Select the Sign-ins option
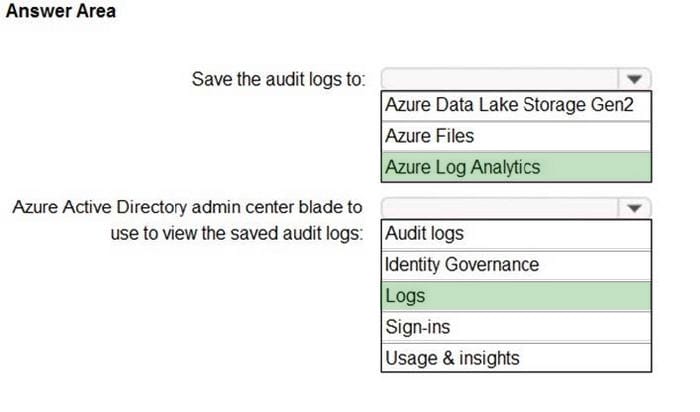This screenshot has width=700, height=412. pos(516,327)
